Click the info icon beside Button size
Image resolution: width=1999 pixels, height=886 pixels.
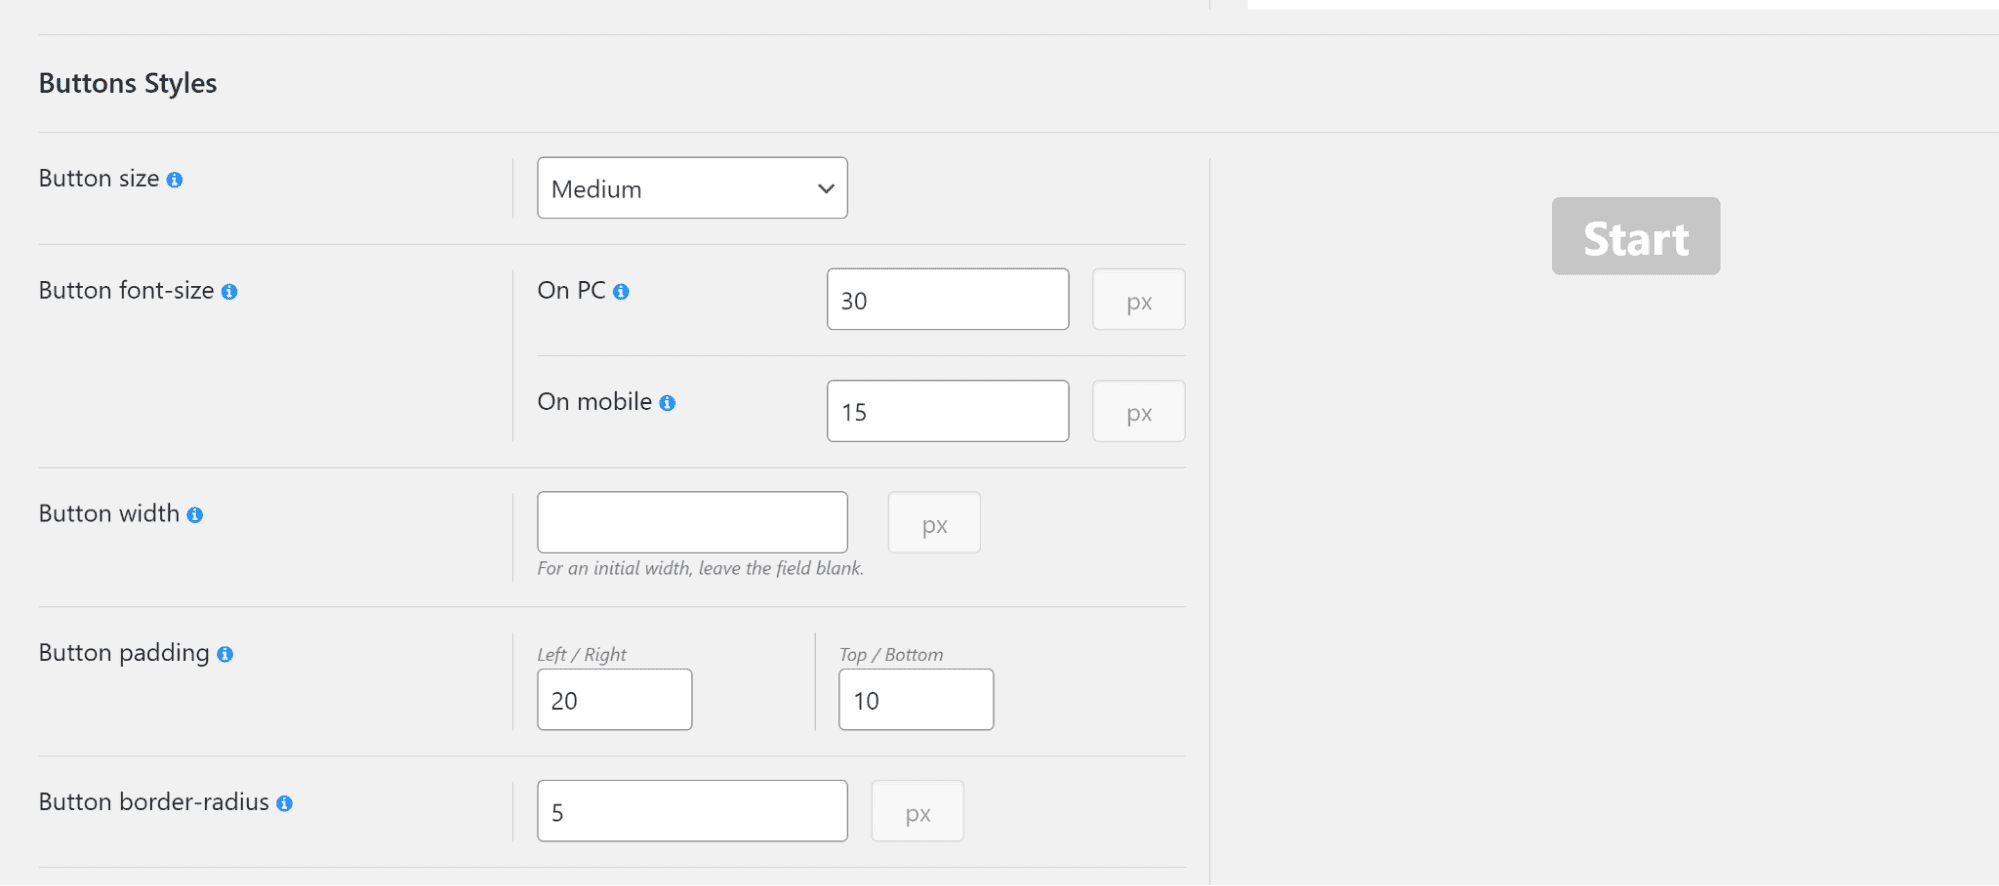click(x=175, y=180)
